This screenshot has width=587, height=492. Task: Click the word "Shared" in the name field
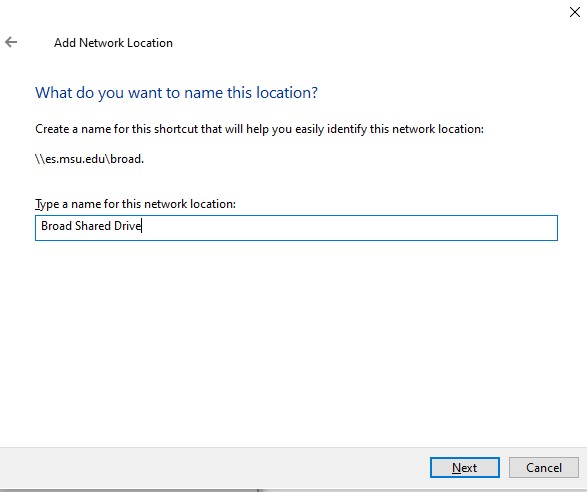point(93,226)
